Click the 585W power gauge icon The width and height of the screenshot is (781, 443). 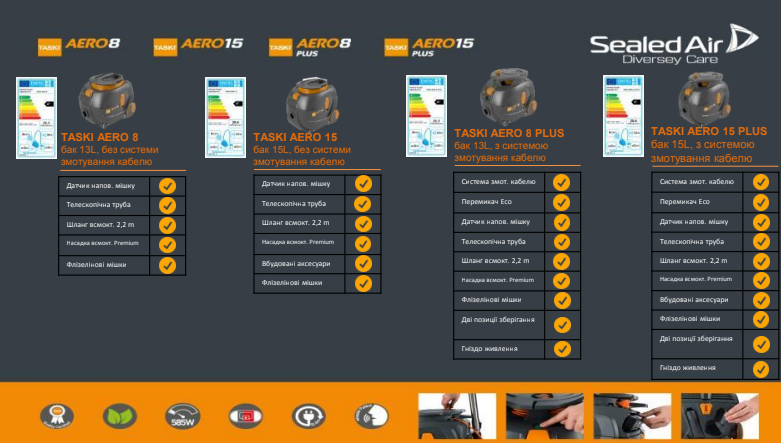[183, 416]
